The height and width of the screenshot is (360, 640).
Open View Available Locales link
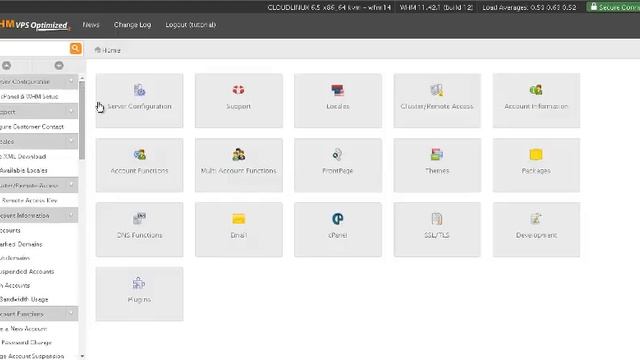coord(24,170)
